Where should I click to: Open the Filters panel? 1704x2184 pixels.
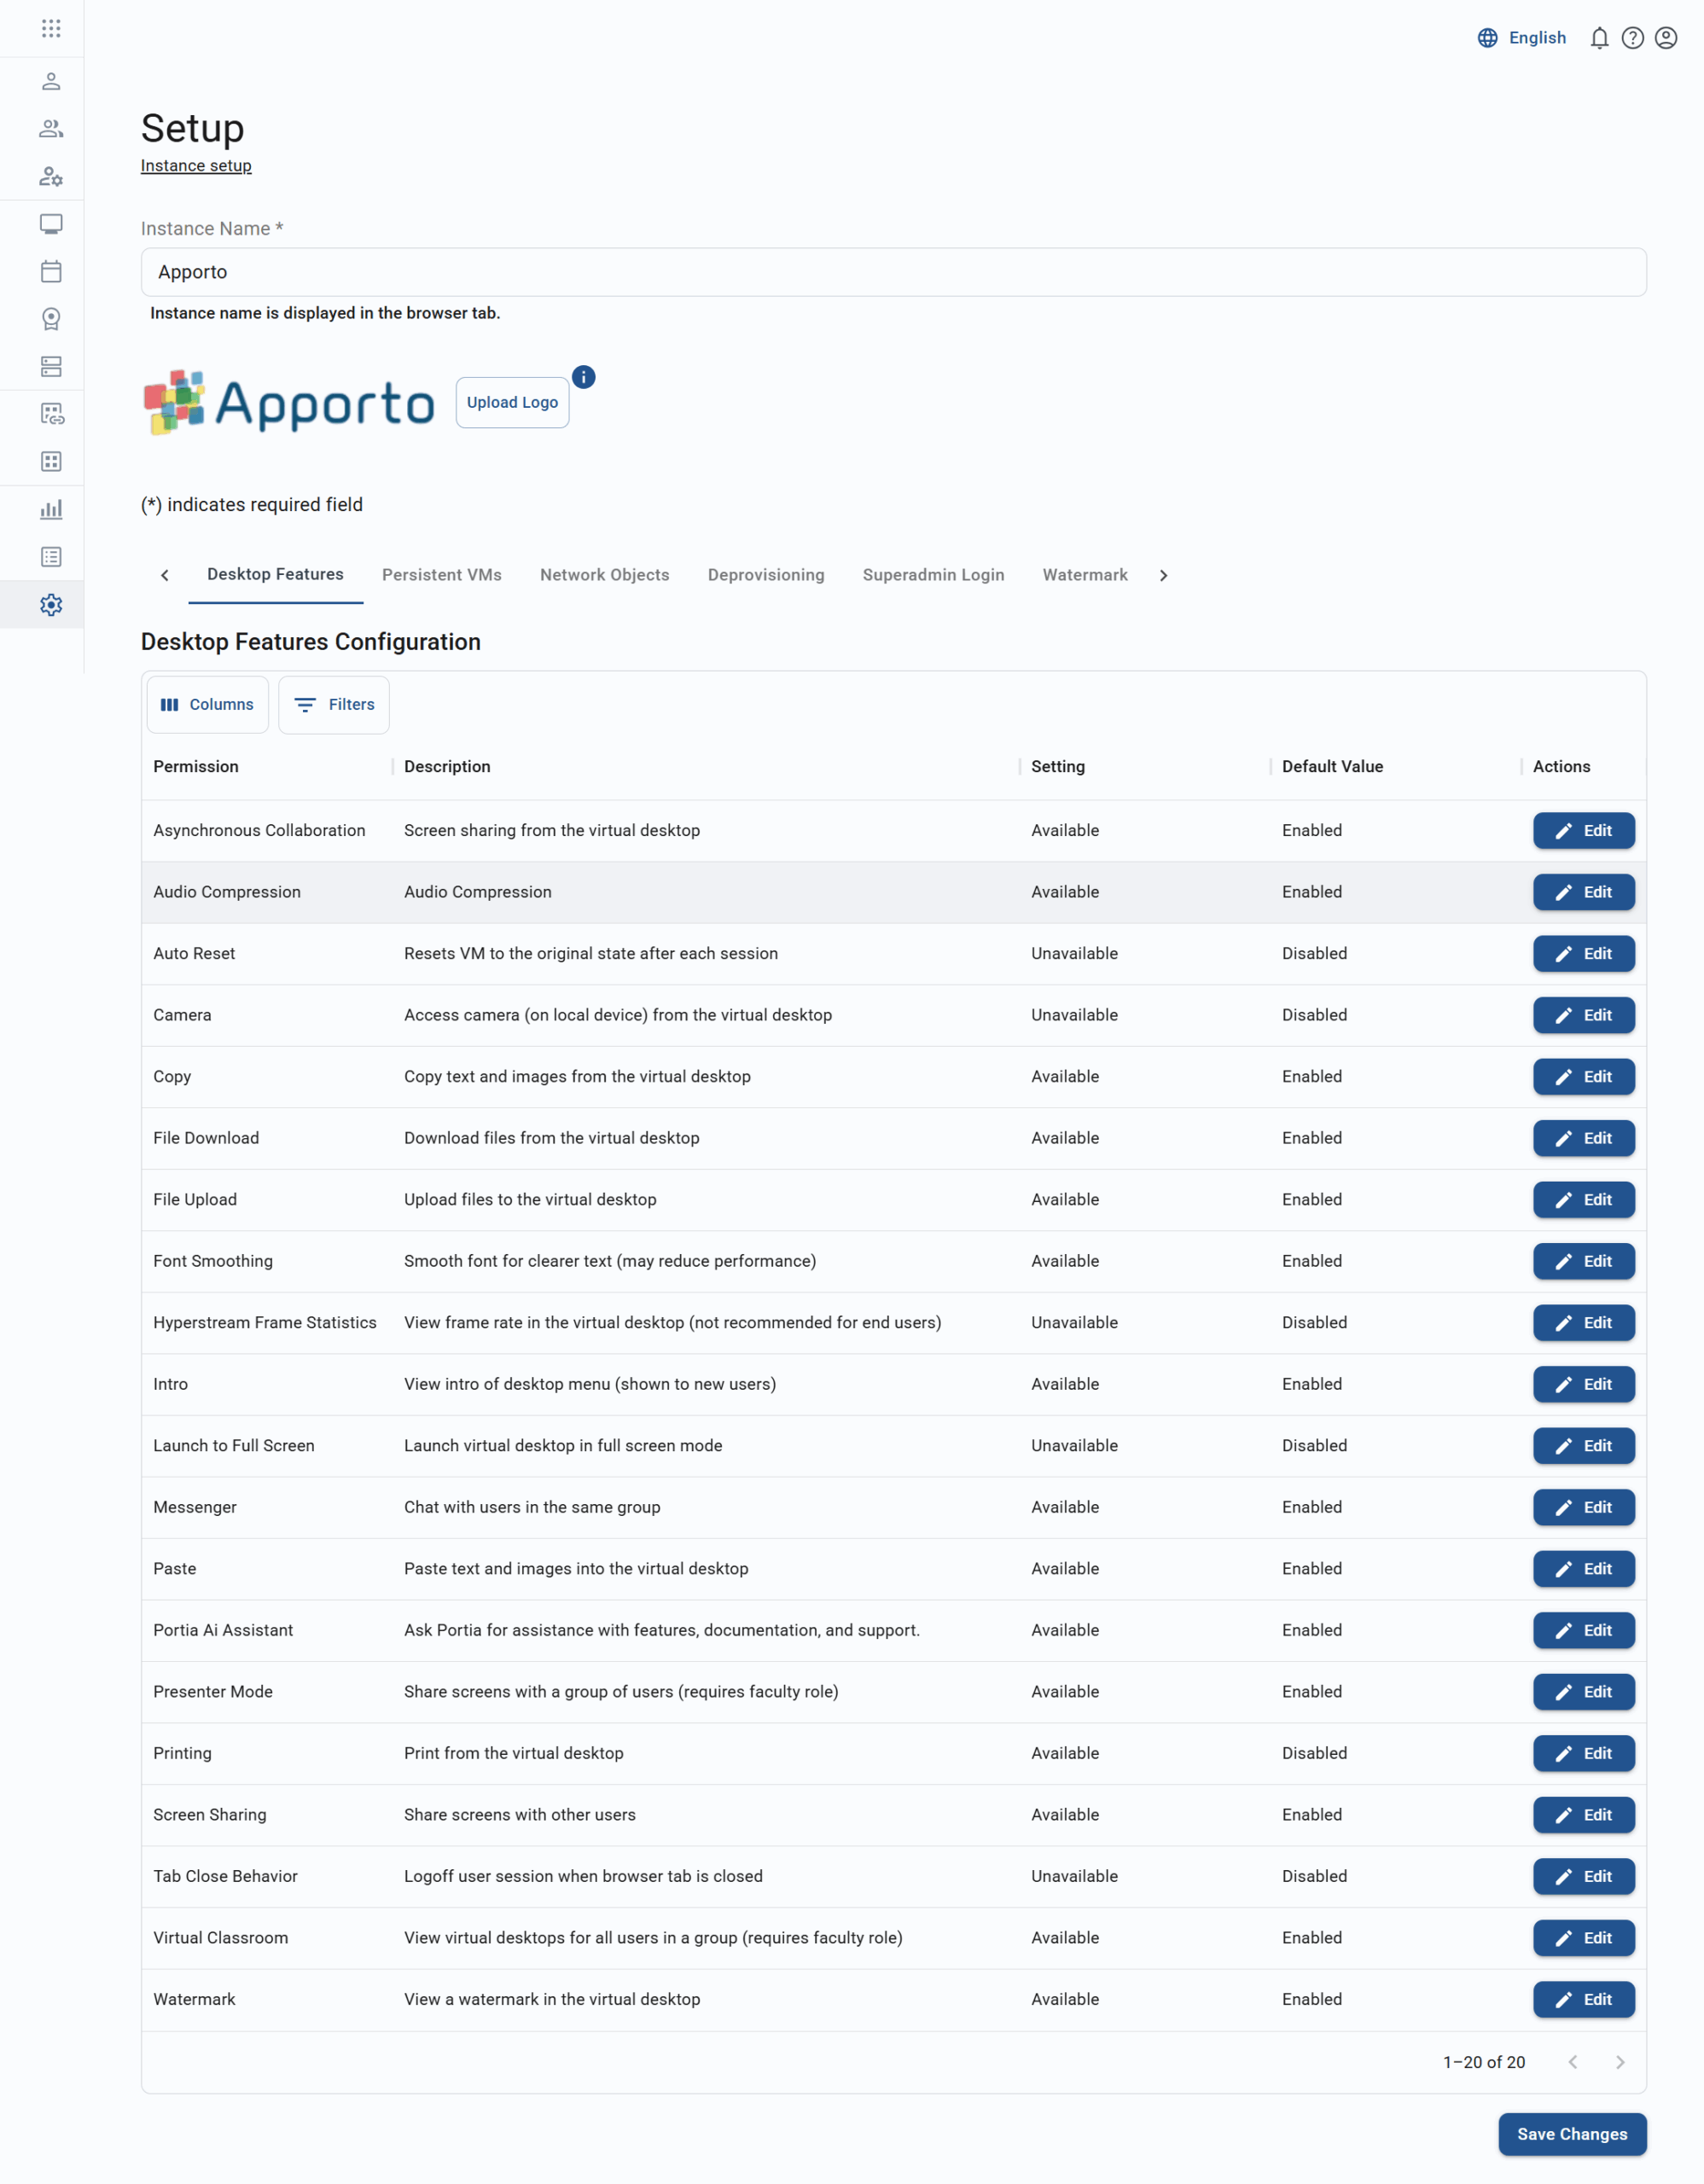(333, 704)
